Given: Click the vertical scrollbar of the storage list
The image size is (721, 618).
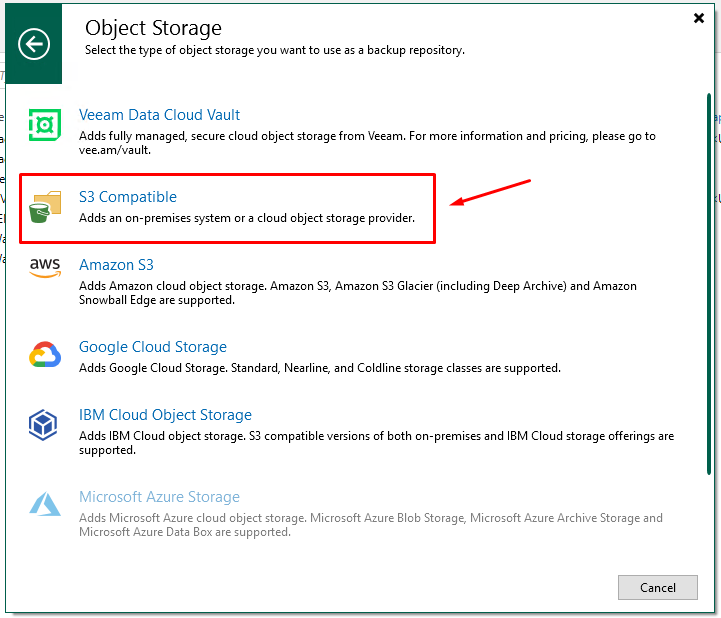Looking at the screenshot, I should point(709,284).
